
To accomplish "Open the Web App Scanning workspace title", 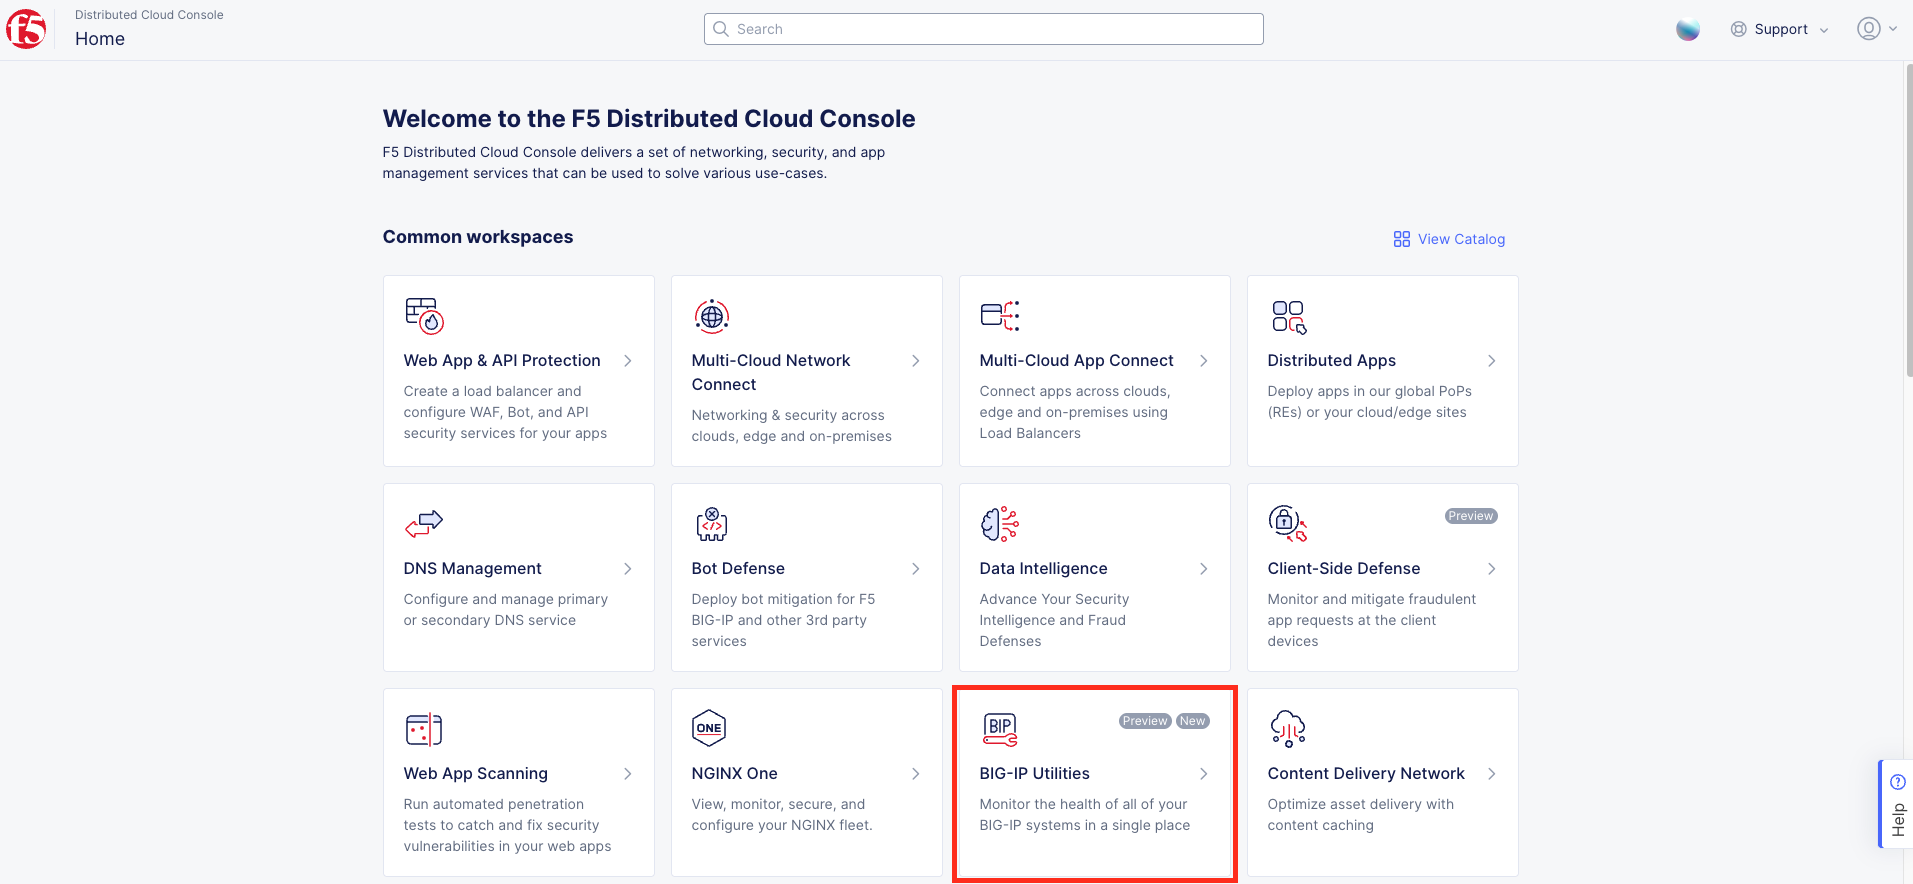I will click(475, 773).
